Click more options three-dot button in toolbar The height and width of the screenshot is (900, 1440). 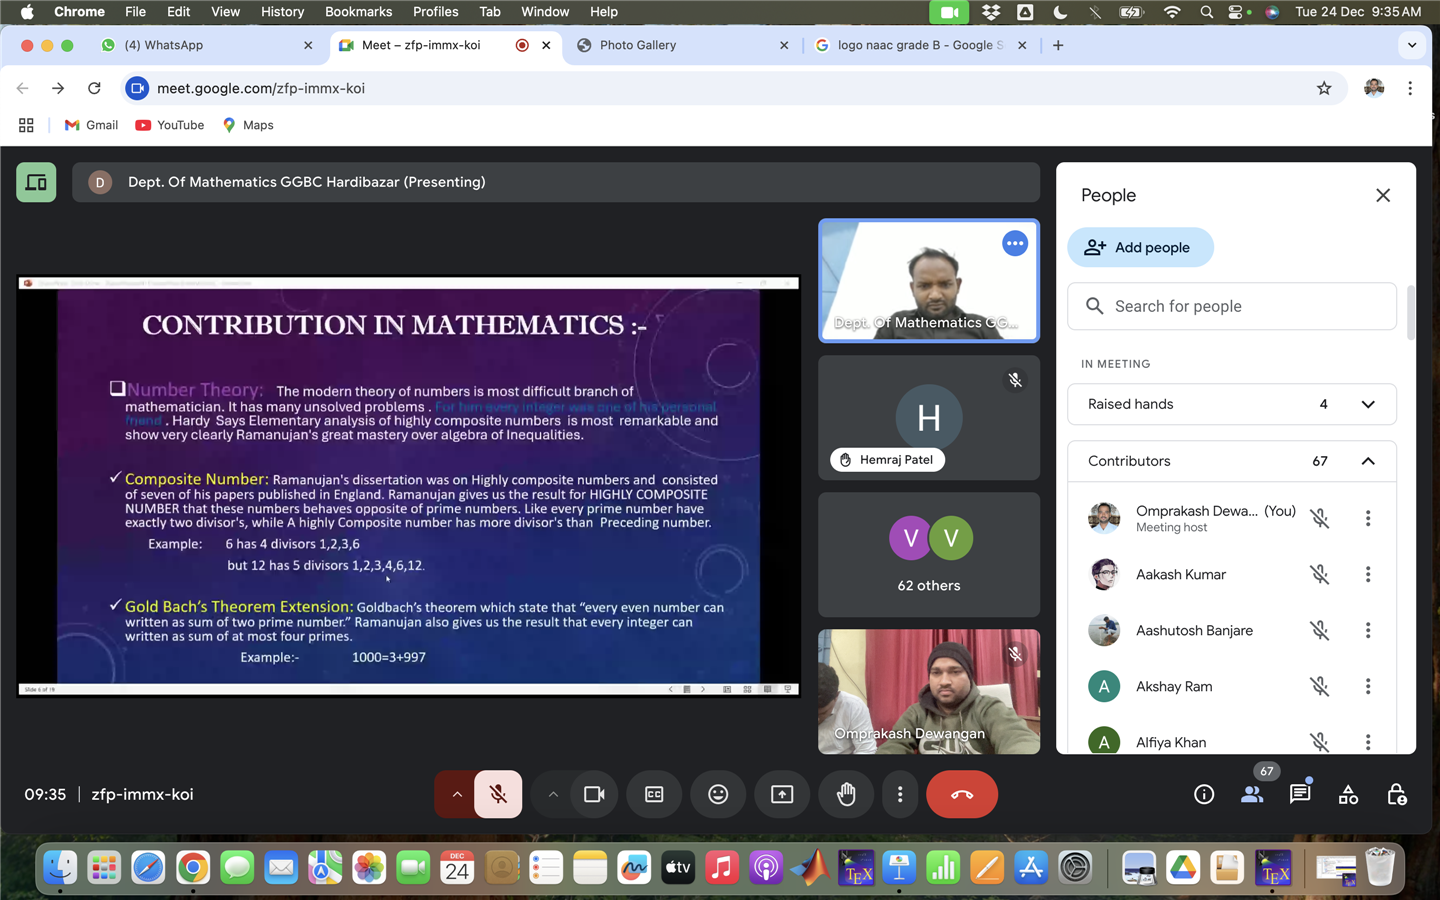coord(900,794)
